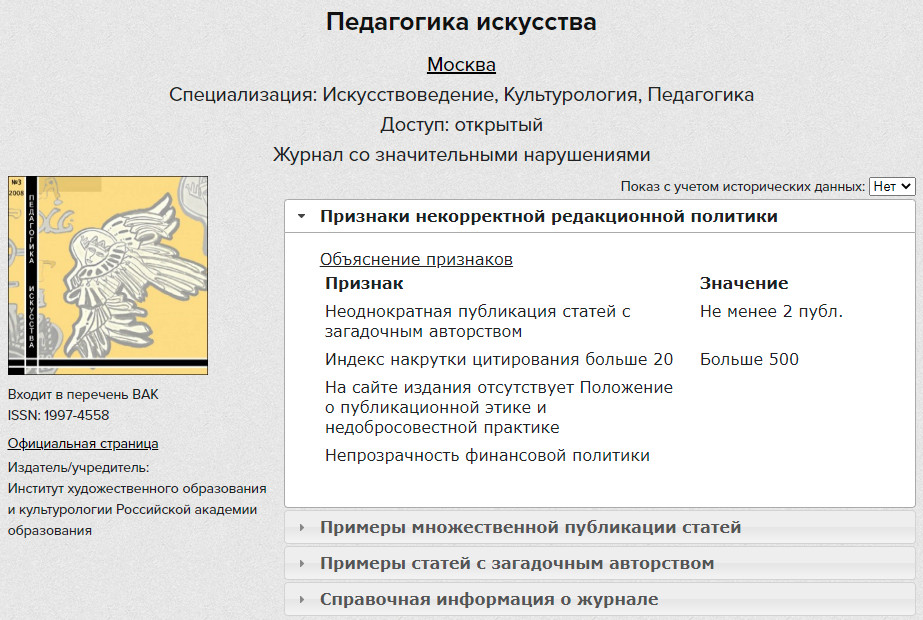Screen dimensions: 923x620
Task: Open the 'Официальная страница' link
Action: coord(83,443)
